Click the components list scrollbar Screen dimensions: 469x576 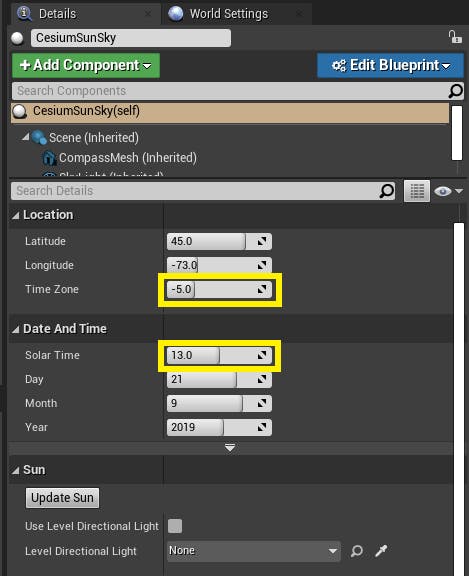[x=457, y=133]
